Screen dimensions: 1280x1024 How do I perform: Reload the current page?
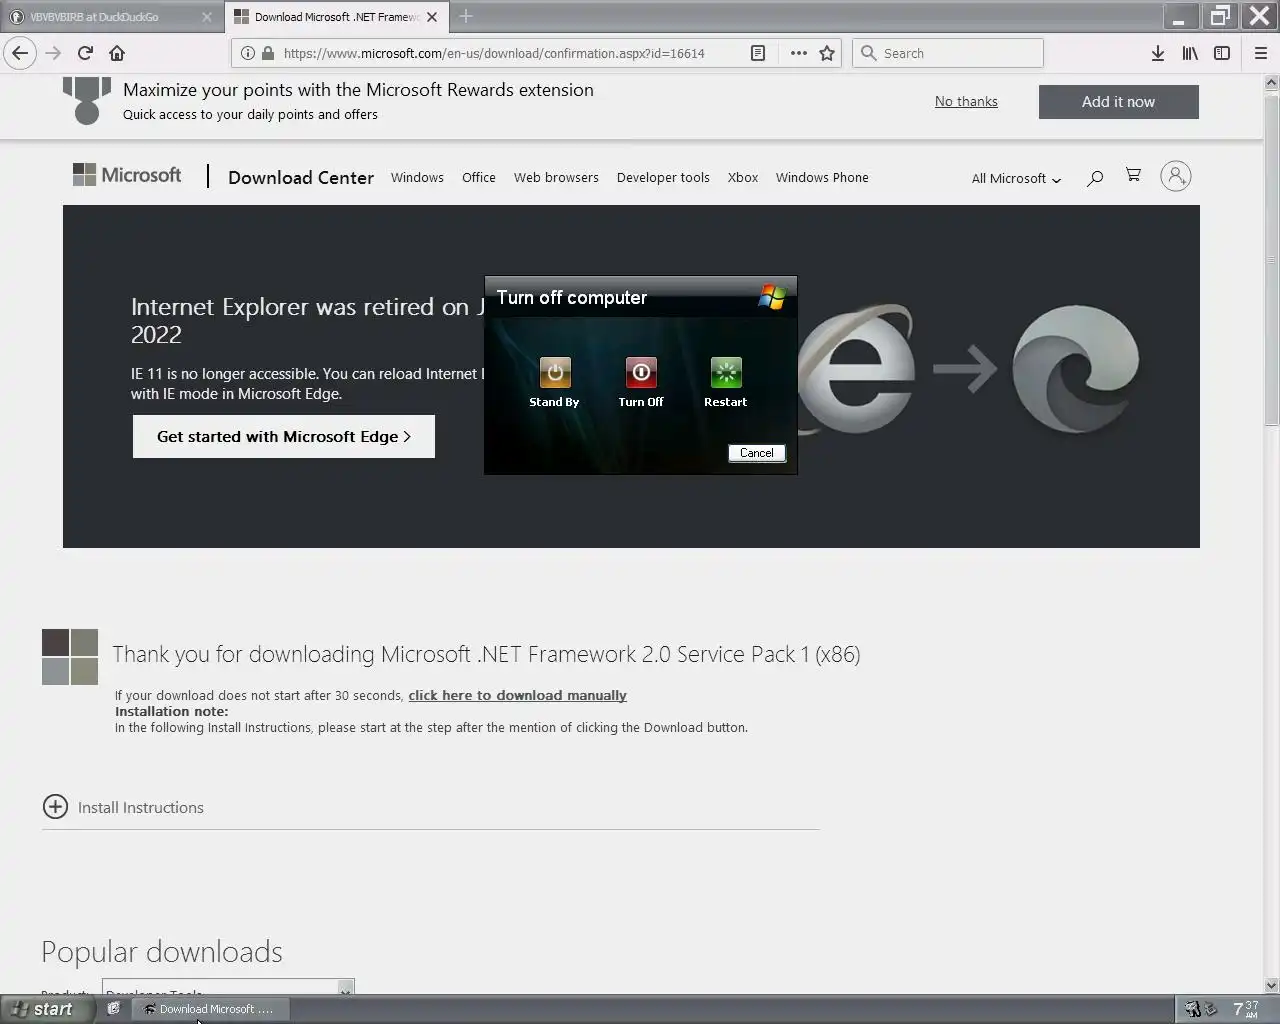[85, 53]
